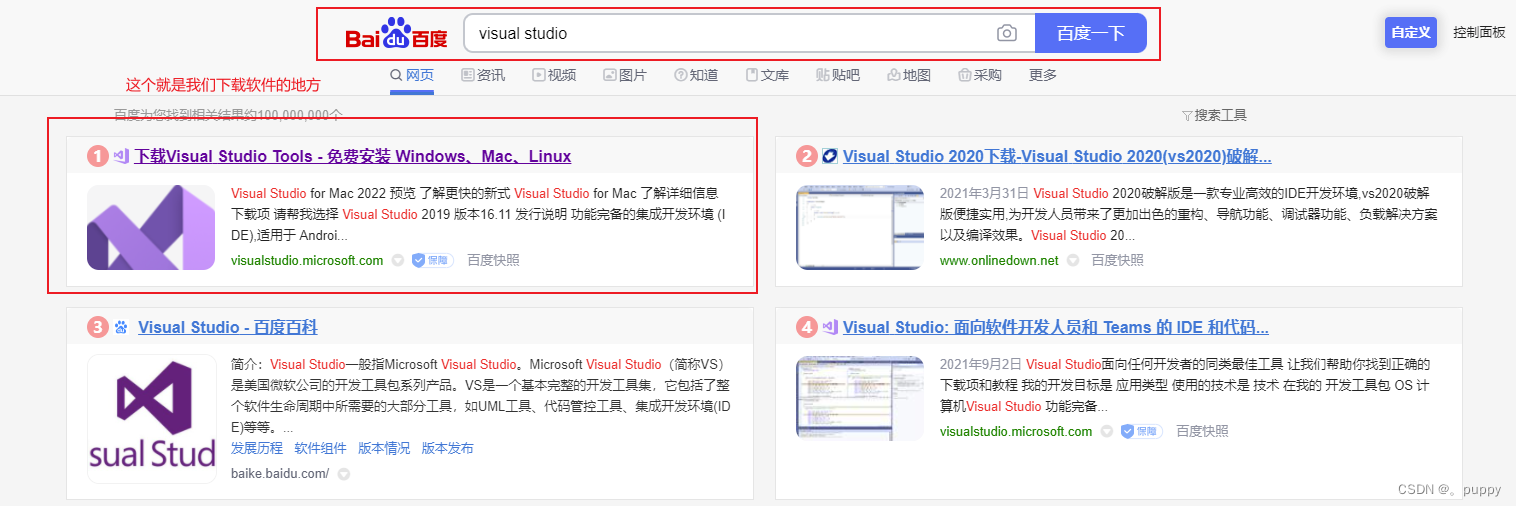Open www.onlinedown.net link
The height and width of the screenshot is (506, 1516).
pyautogui.click(x=999, y=260)
